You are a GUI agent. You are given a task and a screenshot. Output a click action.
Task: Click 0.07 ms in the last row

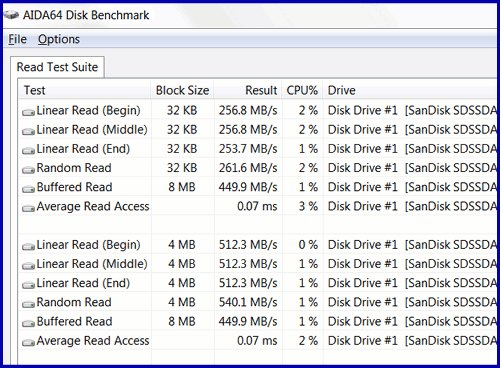coord(257,341)
